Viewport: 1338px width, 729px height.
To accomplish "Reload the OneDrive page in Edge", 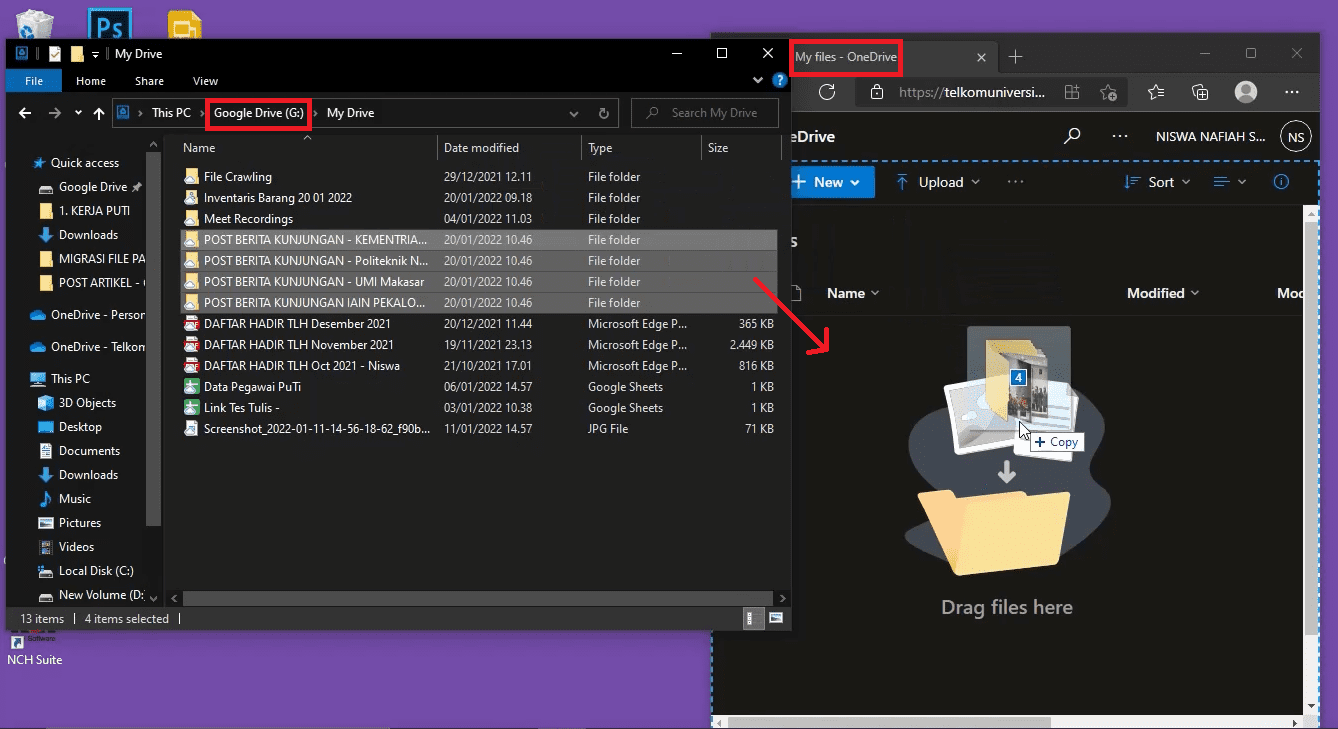I will click(827, 92).
